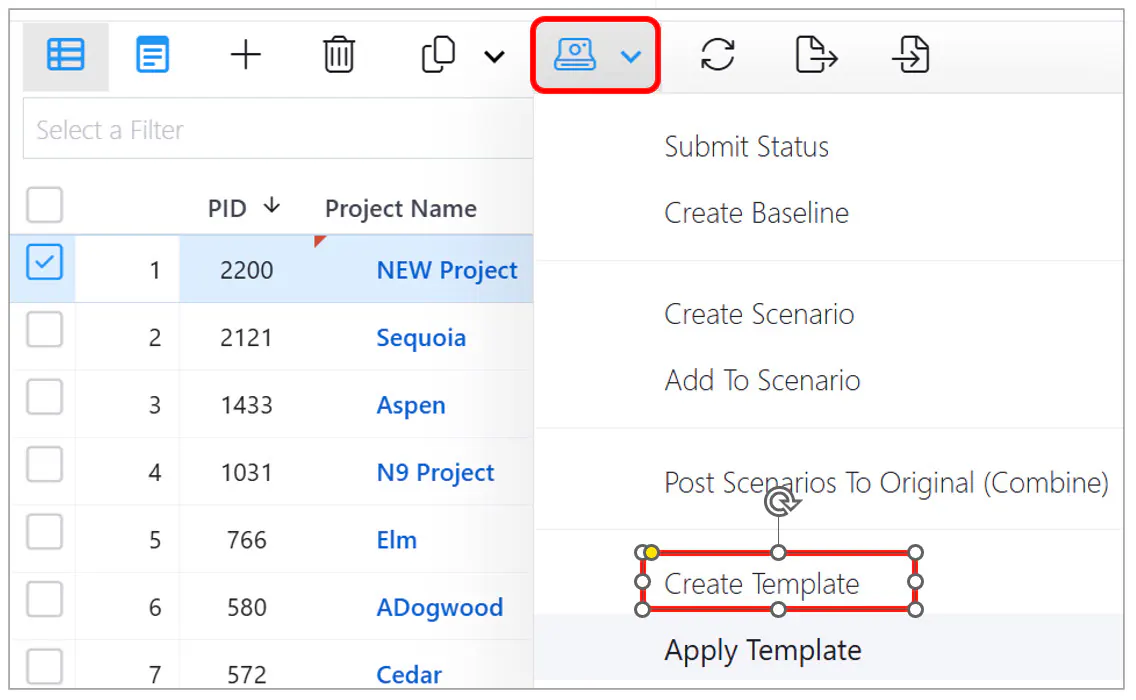Select Create Scenario menu entry
The image size is (1136, 700).
click(759, 314)
